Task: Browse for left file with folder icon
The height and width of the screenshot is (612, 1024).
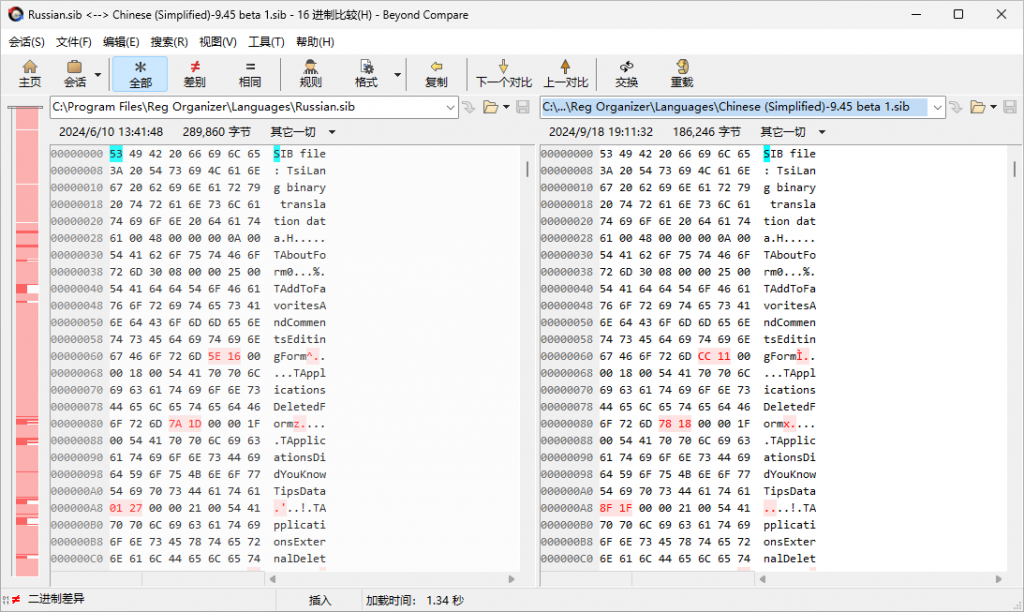Action: [x=490, y=107]
